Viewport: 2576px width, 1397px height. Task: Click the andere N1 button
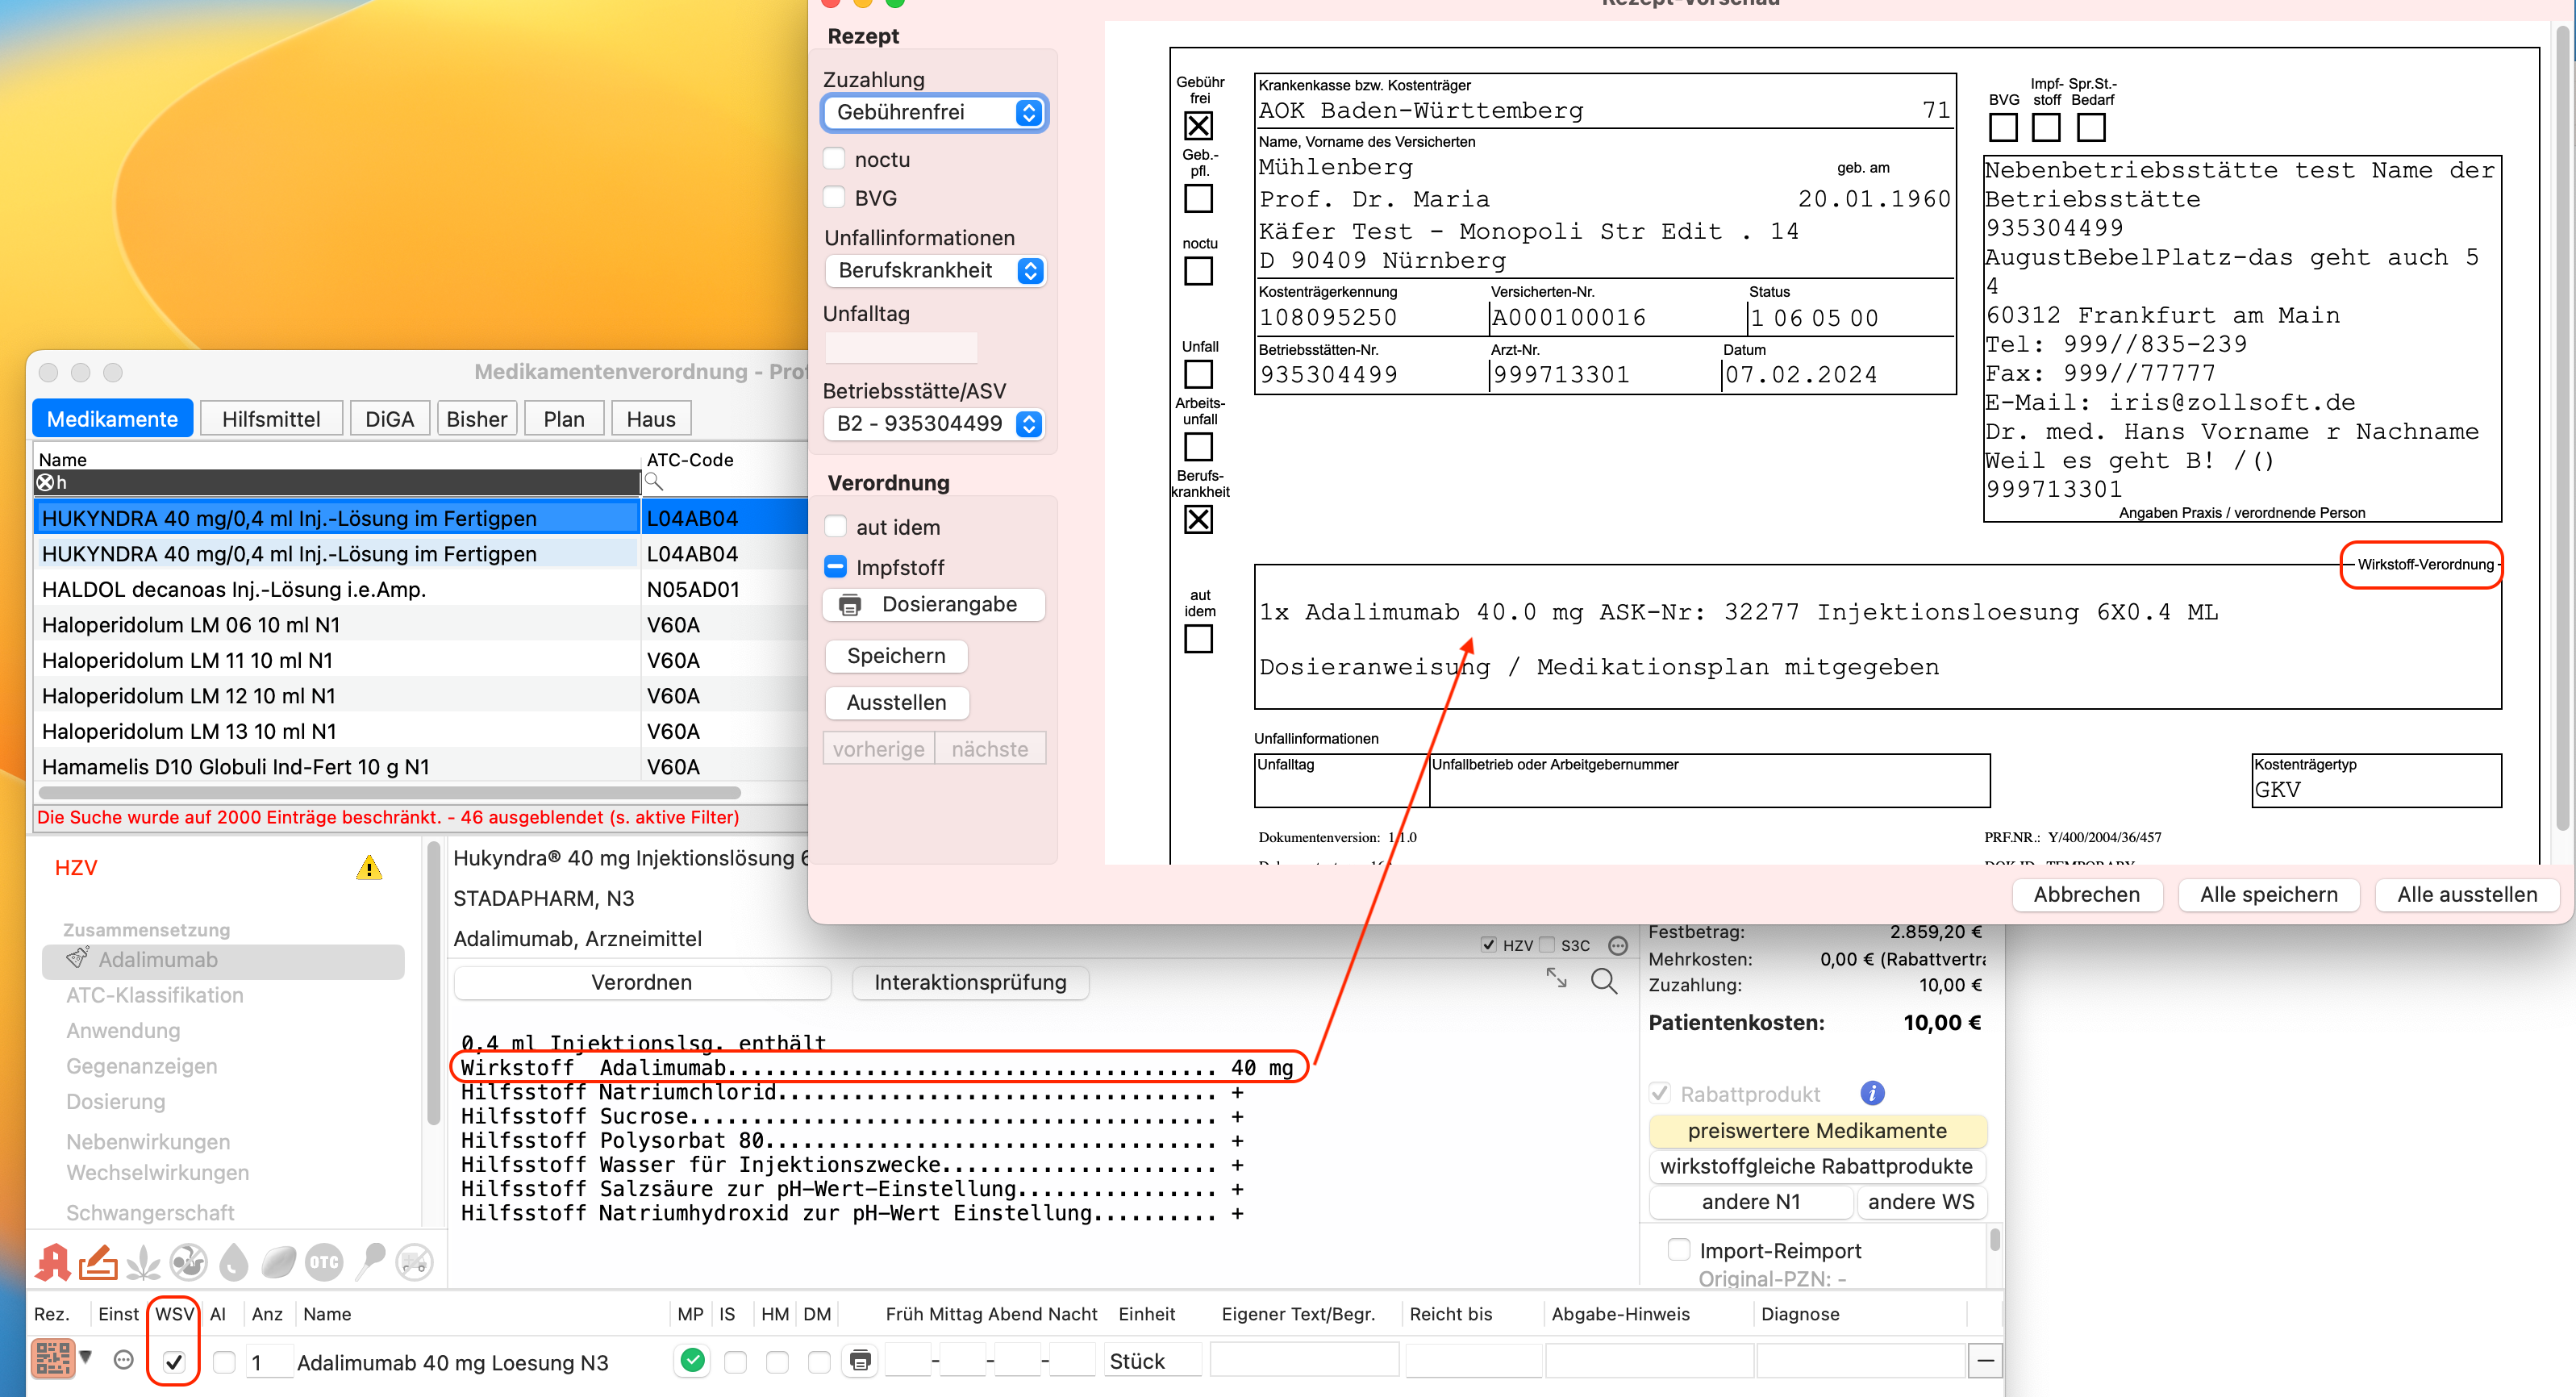click(x=1750, y=1201)
